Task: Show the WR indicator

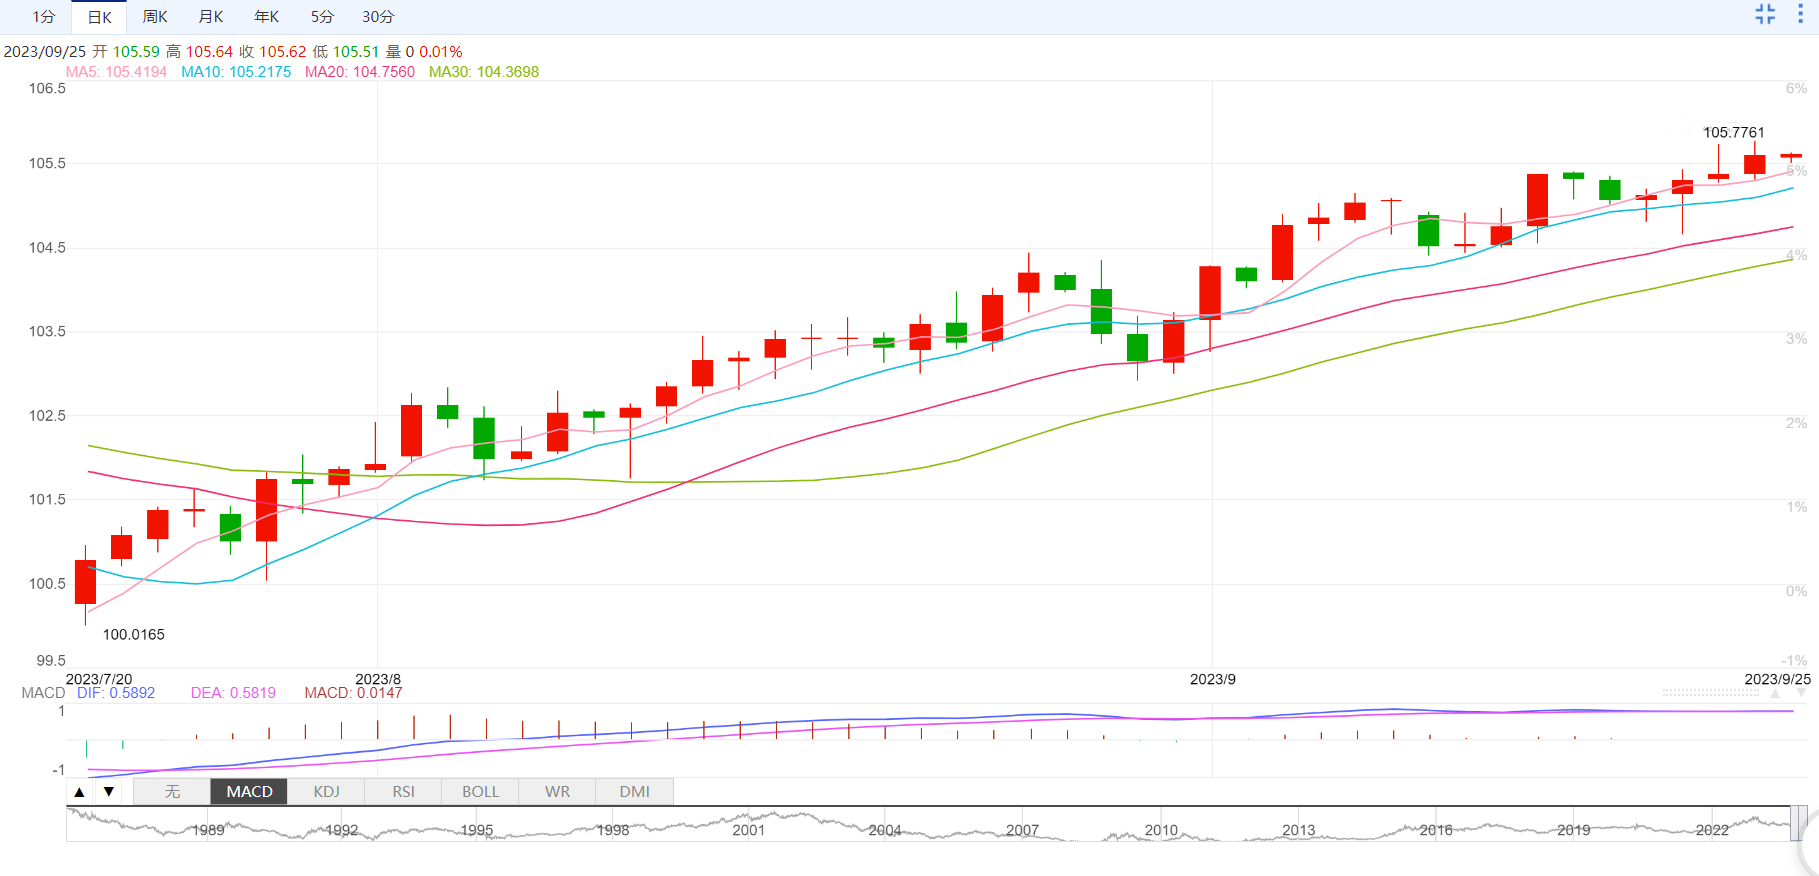Action: [557, 792]
